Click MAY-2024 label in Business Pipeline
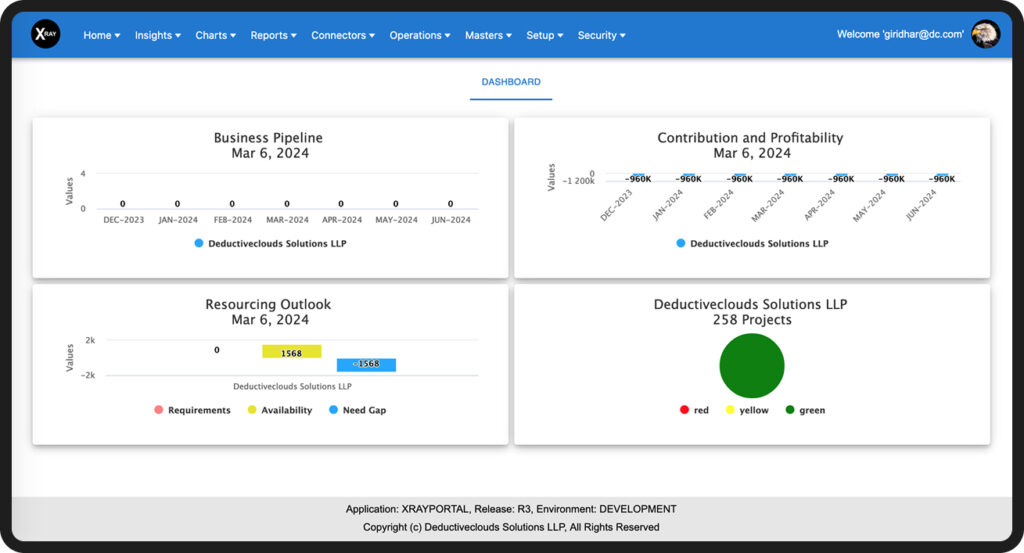 pos(396,220)
